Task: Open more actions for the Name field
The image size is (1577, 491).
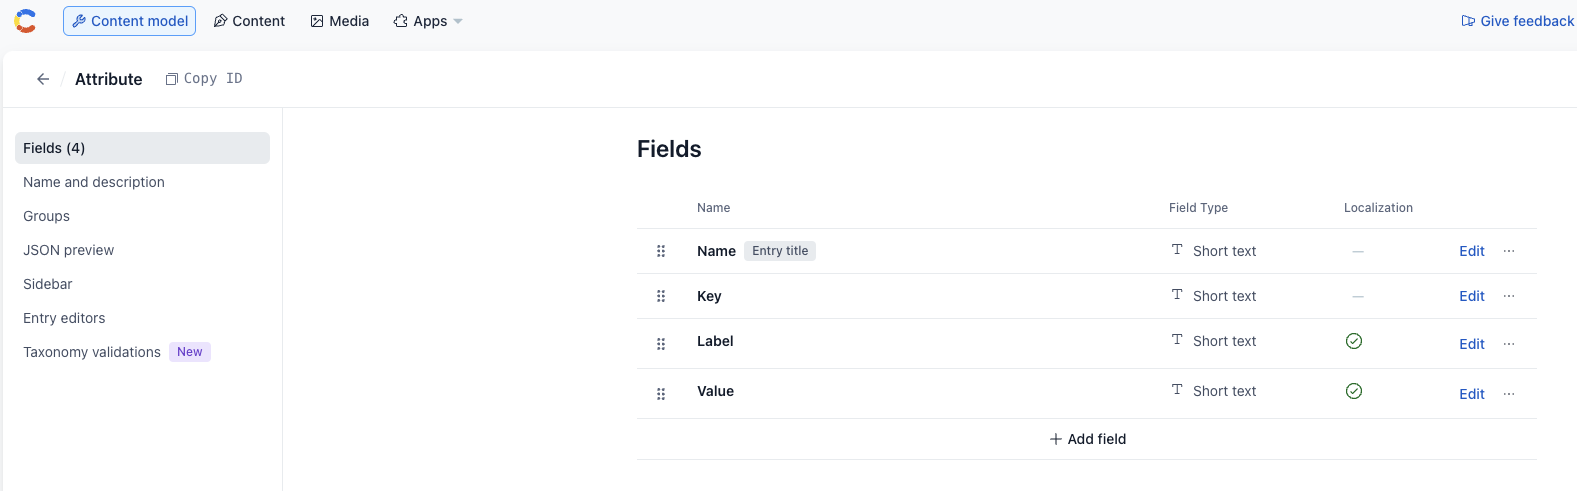Action: coord(1509,251)
